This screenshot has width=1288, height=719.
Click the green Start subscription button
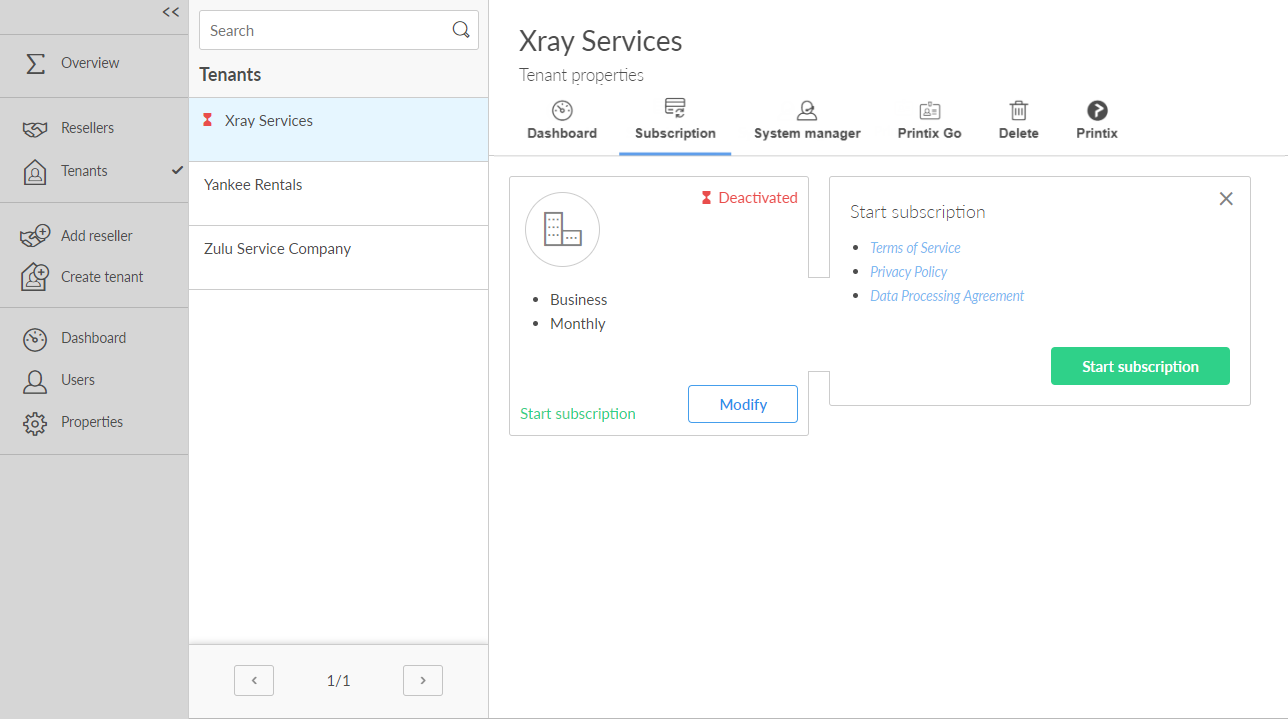pyautogui.click(x=1139, y=366)
